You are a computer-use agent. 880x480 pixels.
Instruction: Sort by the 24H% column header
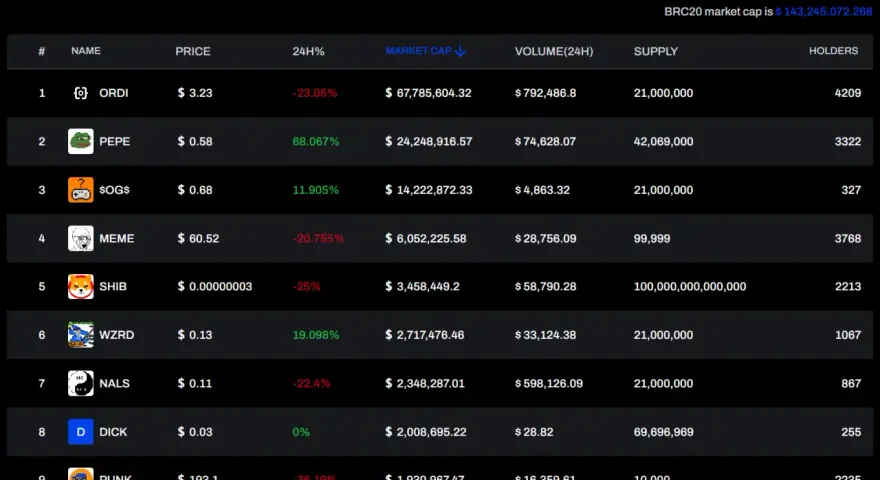coord(308,51)
